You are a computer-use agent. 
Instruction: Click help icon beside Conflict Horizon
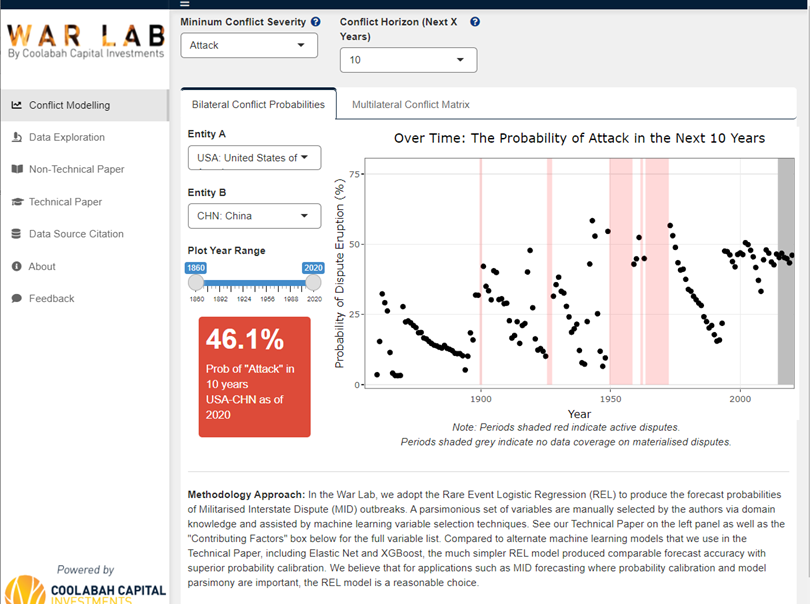[x=475, y=21]
